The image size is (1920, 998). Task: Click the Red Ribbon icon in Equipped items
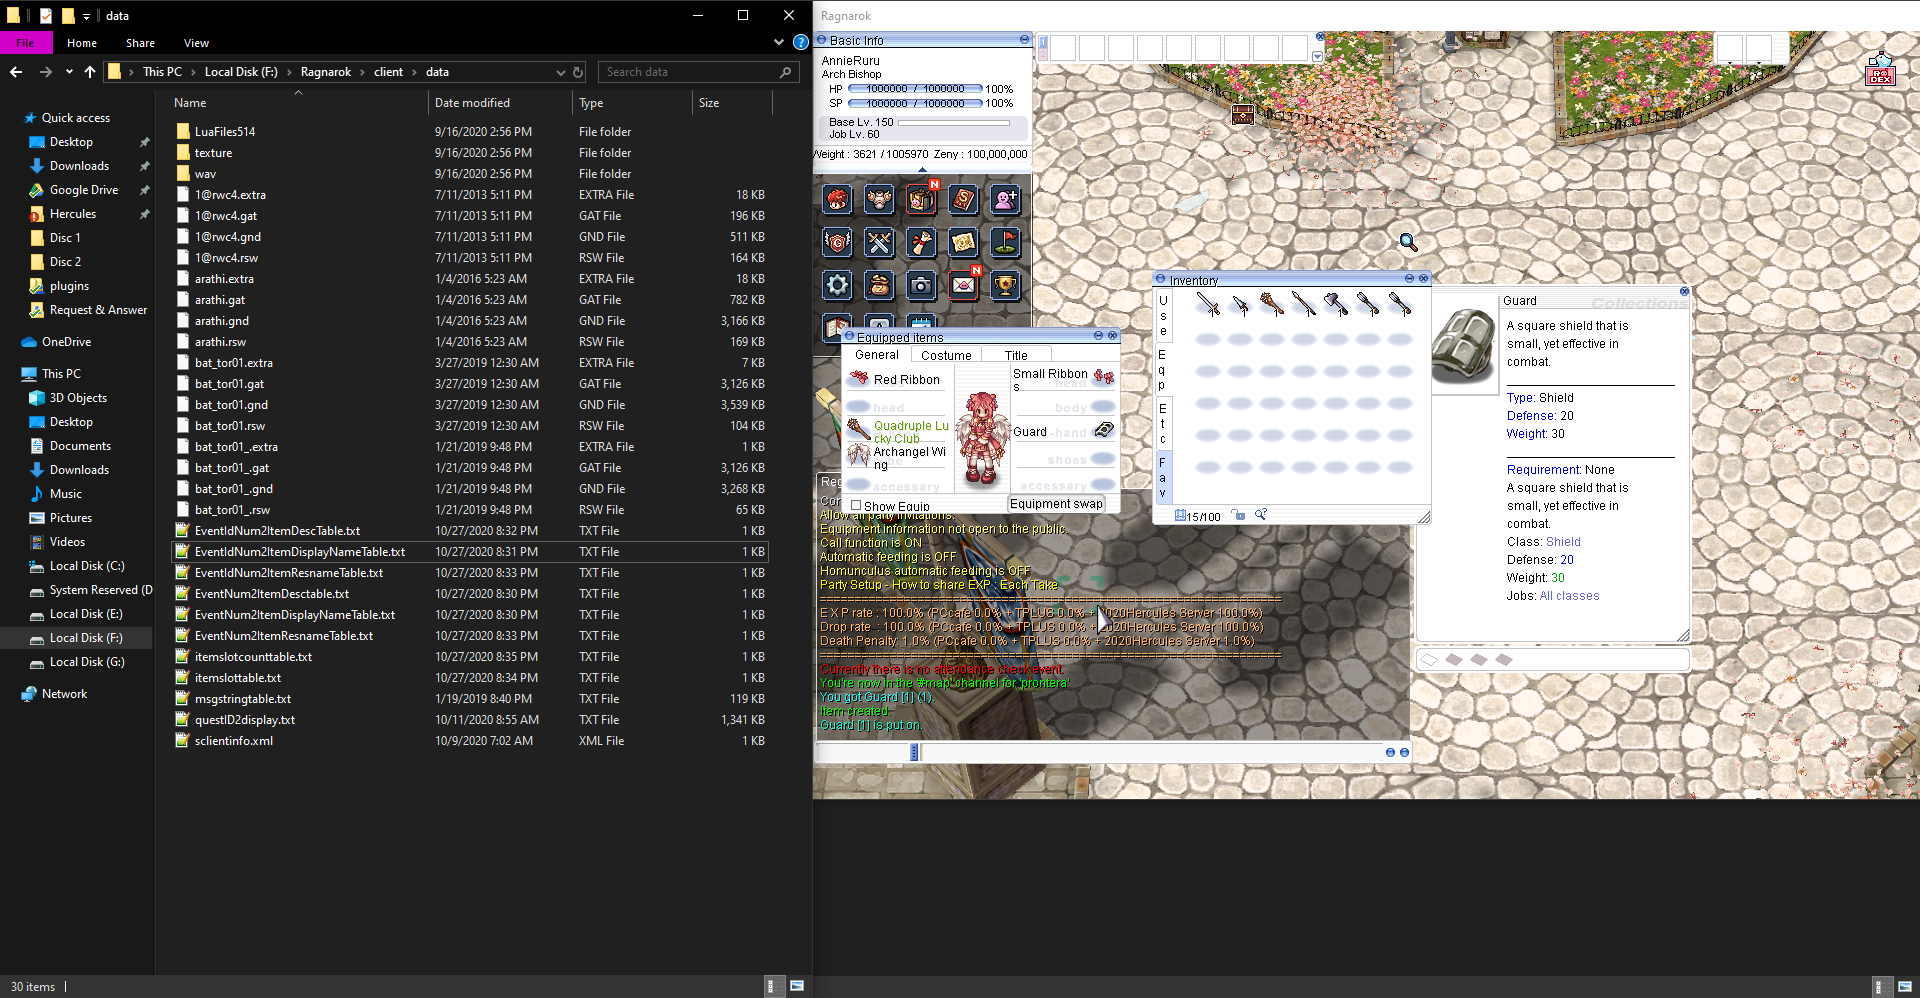858,378
